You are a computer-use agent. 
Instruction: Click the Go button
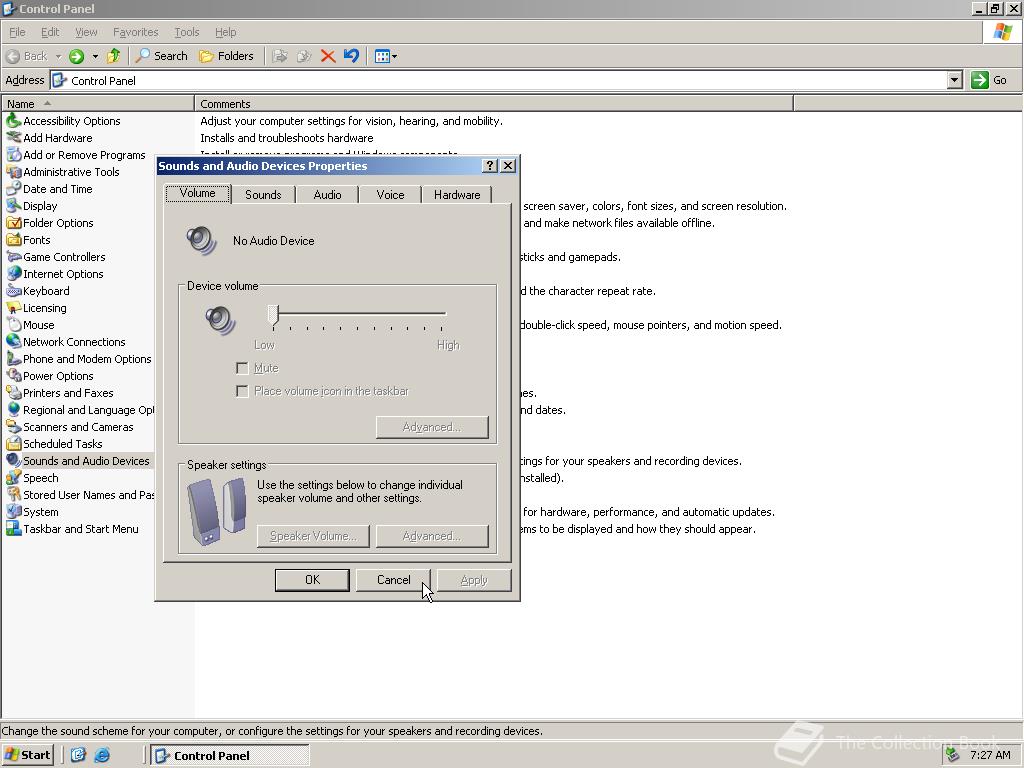tap(989, 80)
